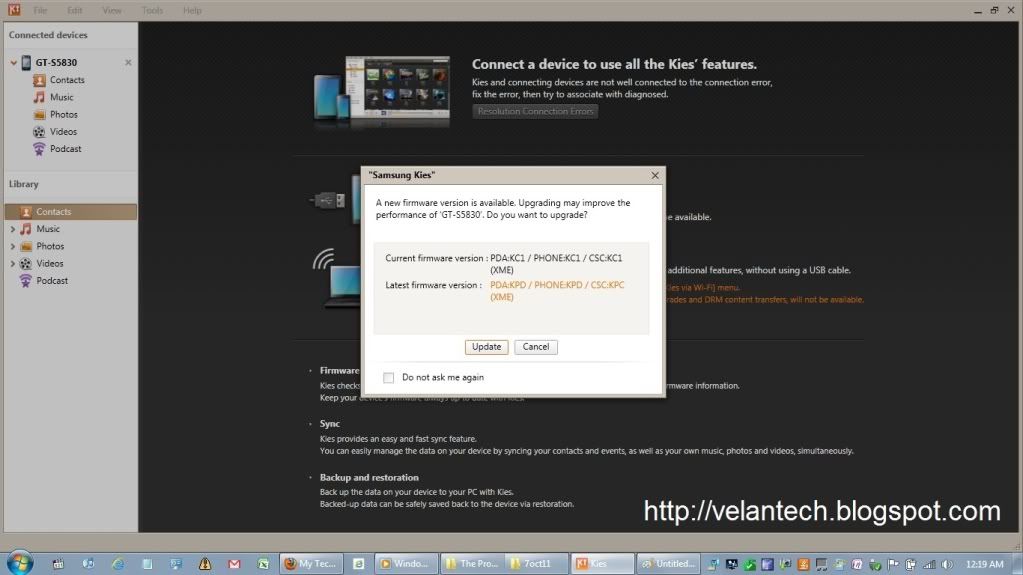
Task: Open Videos under the GT-S5830 device
Action: (x=63, y=131)
